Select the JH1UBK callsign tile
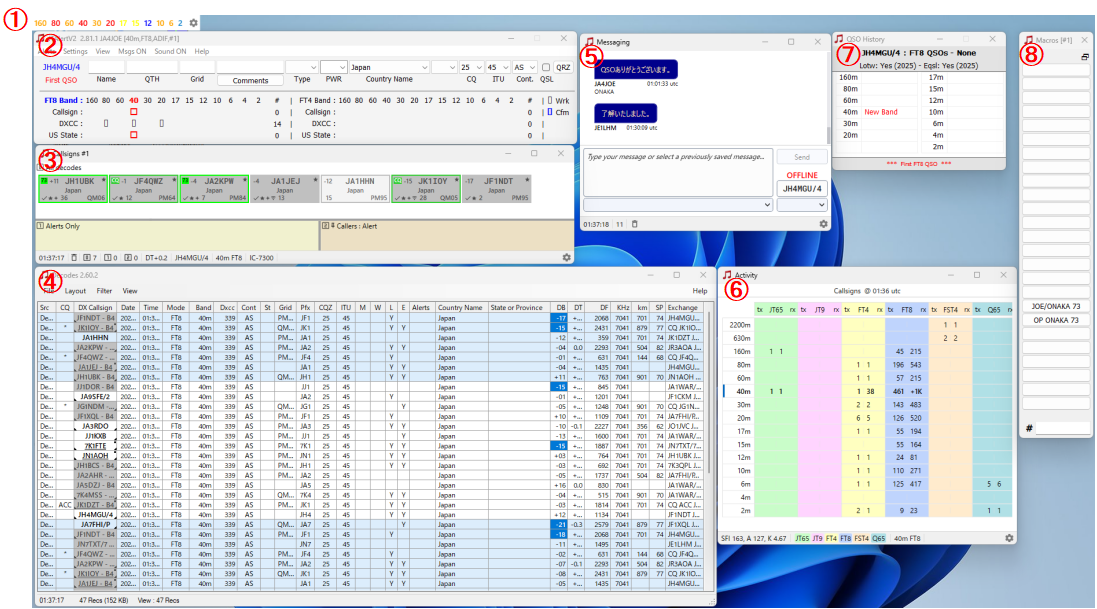The height and width of the screenshot is (609, 1097). point(71,188)
